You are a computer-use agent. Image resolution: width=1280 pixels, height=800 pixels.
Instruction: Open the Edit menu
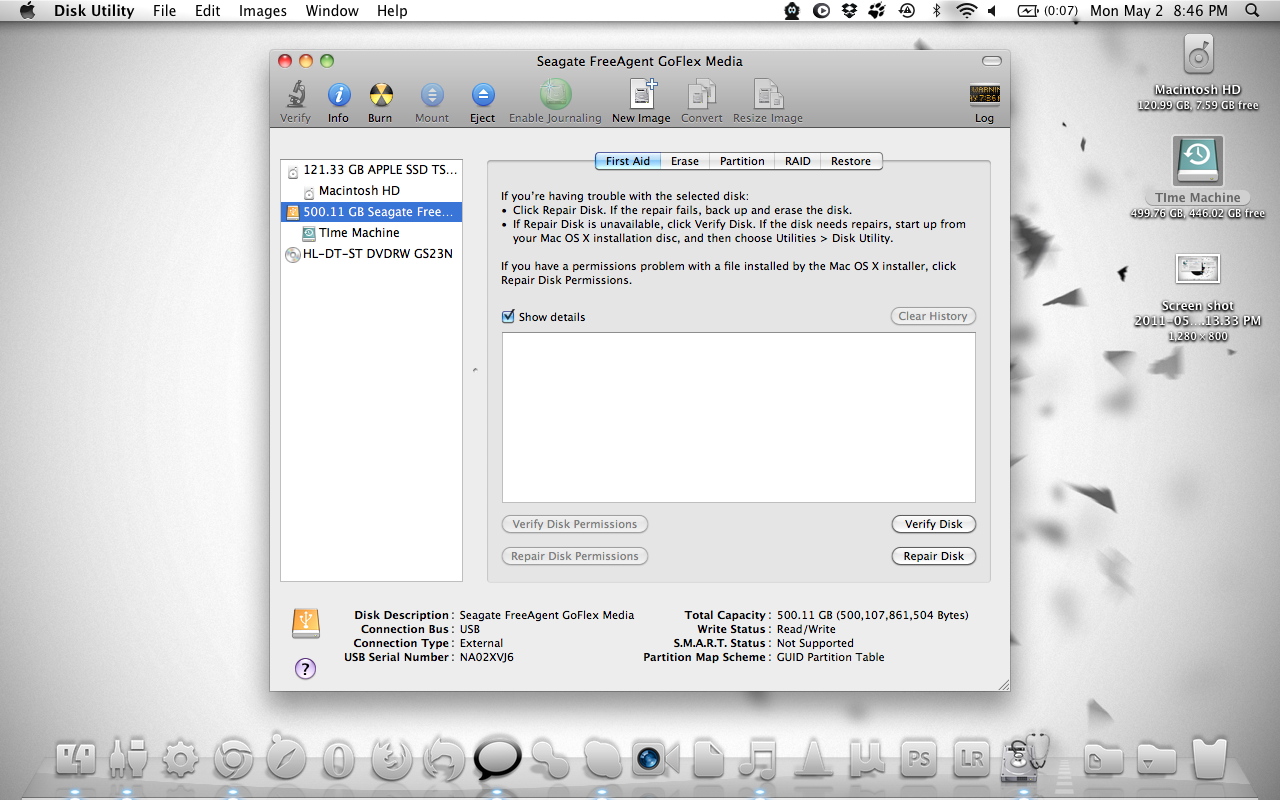pyautogui.click(x=208, y=11)
